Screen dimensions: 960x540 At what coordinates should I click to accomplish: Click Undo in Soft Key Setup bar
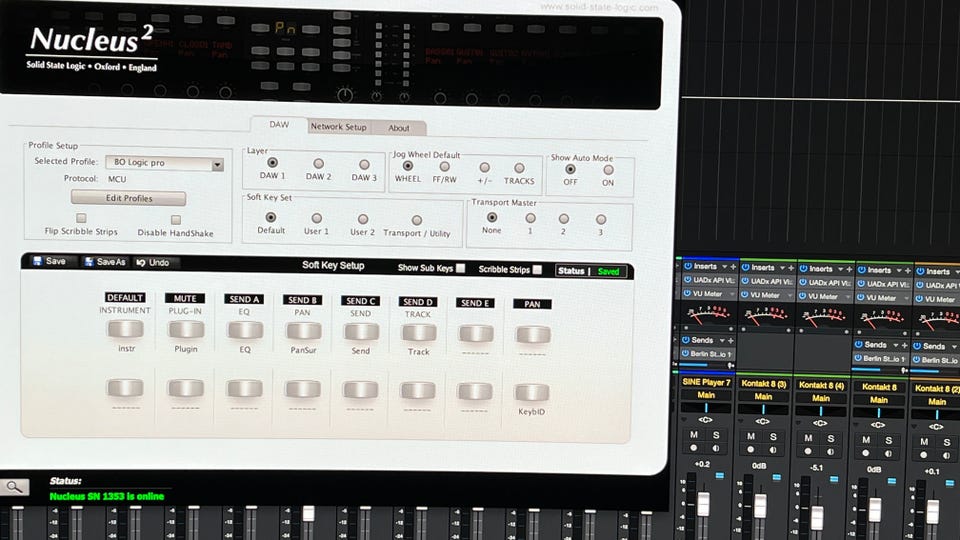153,263
